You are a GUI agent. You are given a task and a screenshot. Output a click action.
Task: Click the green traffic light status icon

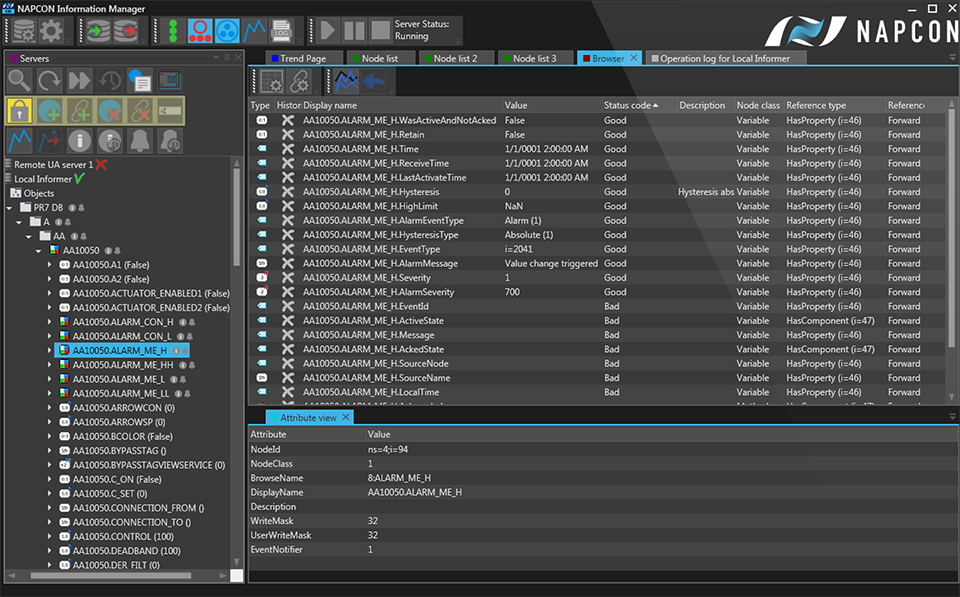click(x=172, y=30)
